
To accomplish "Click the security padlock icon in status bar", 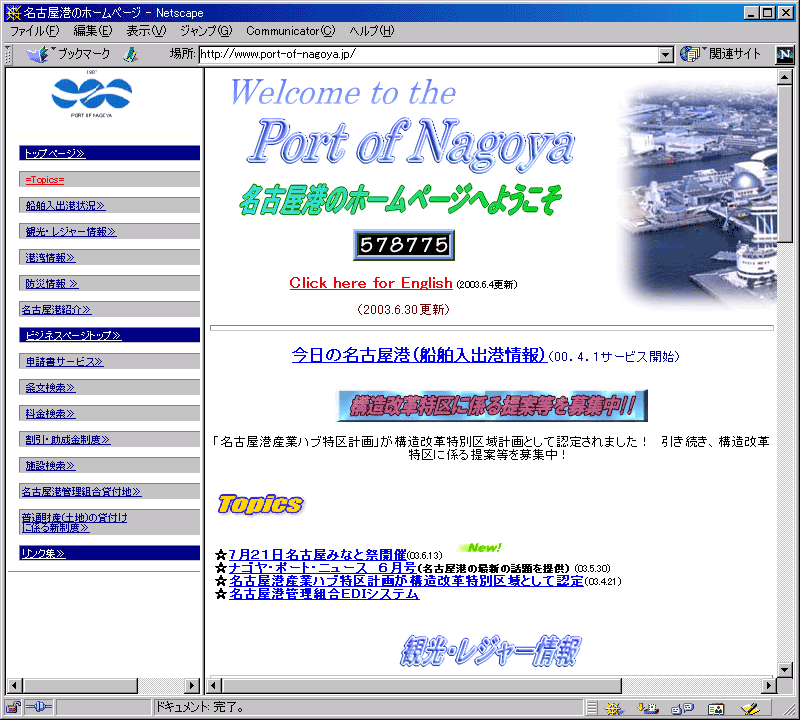I will [13, 707].
